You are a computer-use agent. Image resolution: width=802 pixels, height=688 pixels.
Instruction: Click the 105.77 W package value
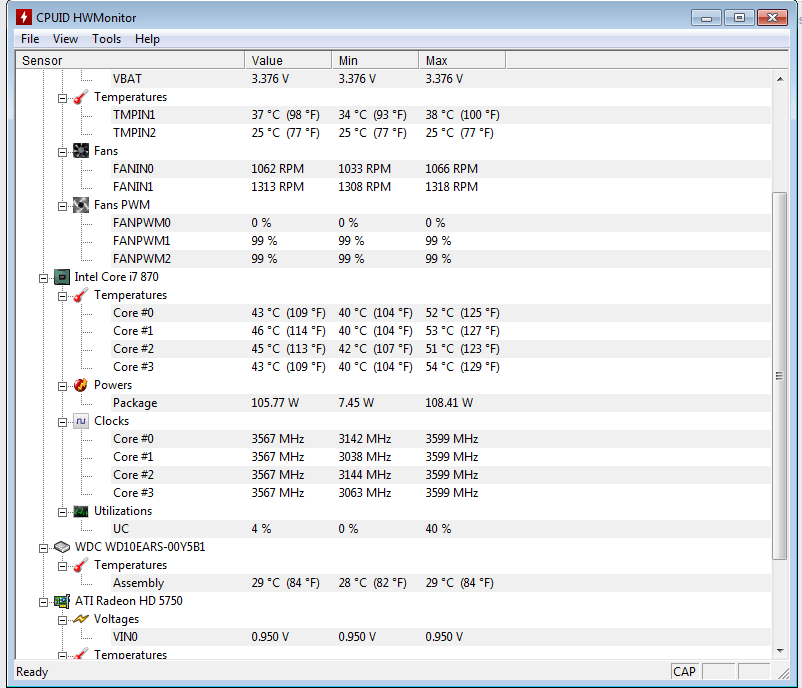(275, 403)
